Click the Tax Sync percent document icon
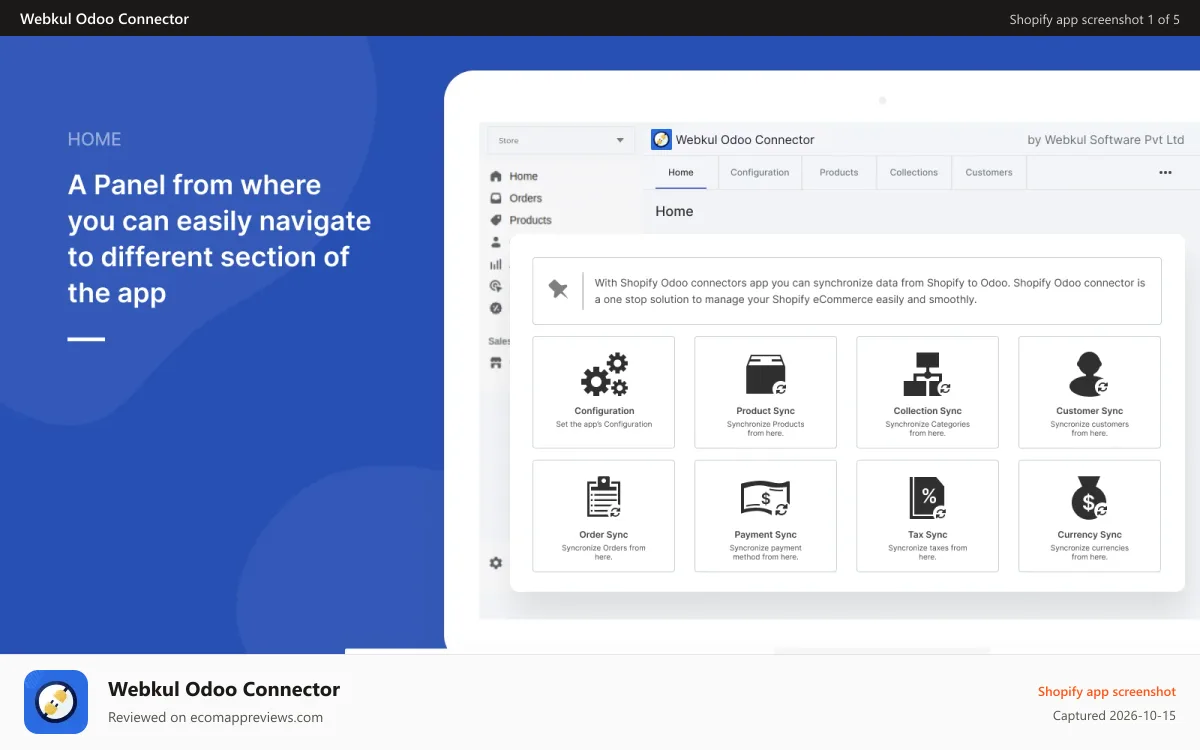 927,498
